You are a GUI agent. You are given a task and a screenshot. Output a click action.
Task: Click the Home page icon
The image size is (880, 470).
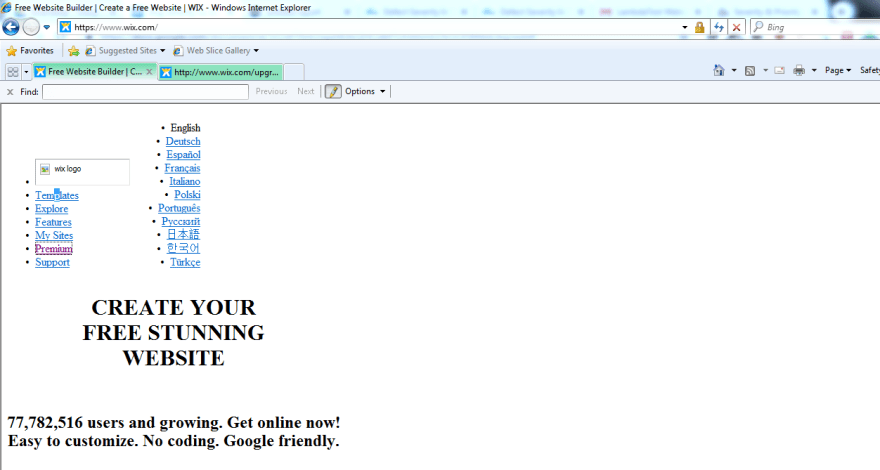pos(718,70)
